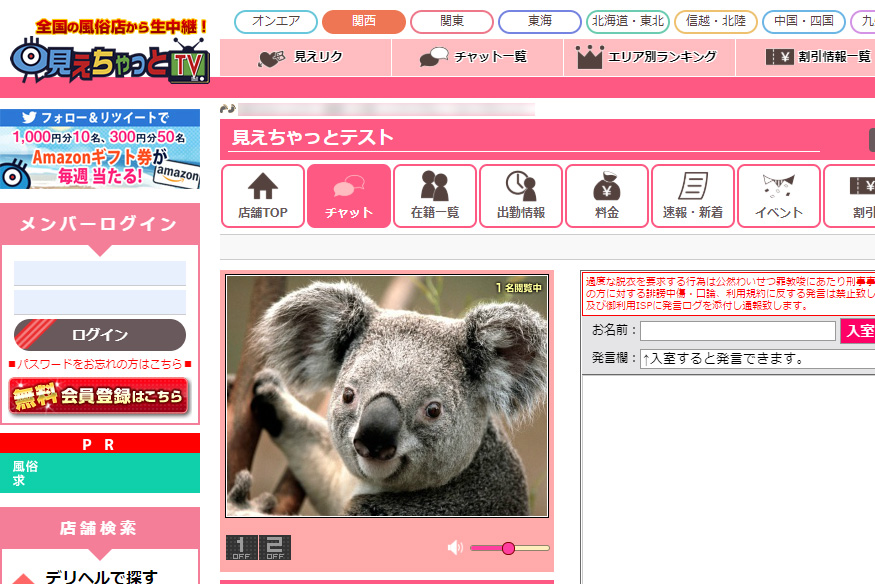Toggle camera 2 OFF button
Screen dimensions: 875x584
point(275,547)
